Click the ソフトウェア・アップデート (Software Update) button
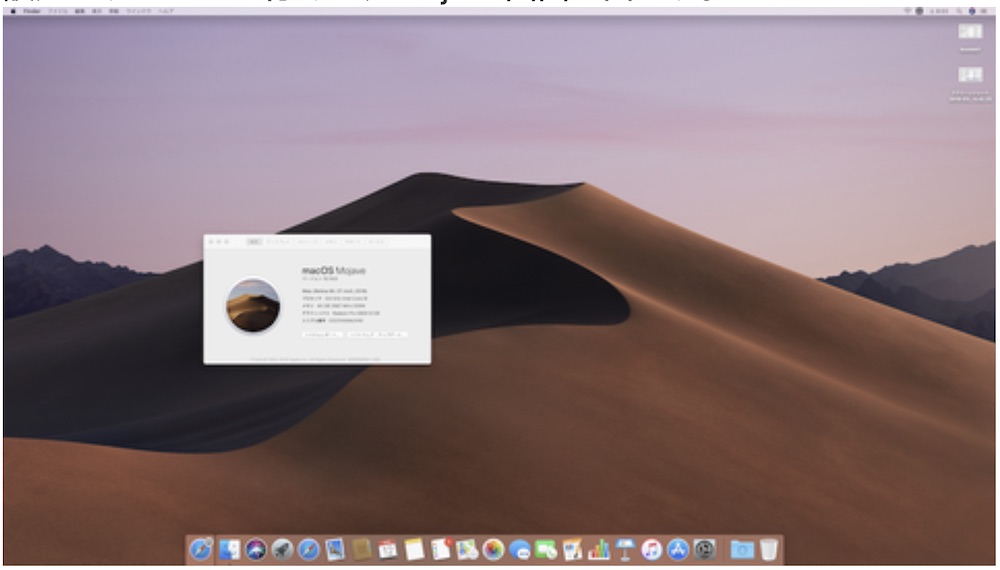This screenshot has width=1000, height=570. (378, 335)
